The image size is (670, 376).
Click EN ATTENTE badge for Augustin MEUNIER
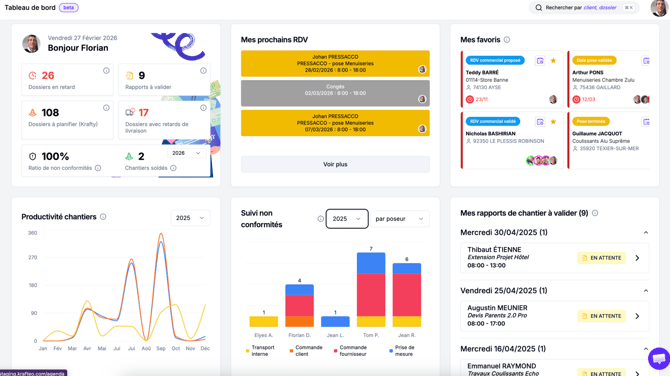[x=602, y=316]
